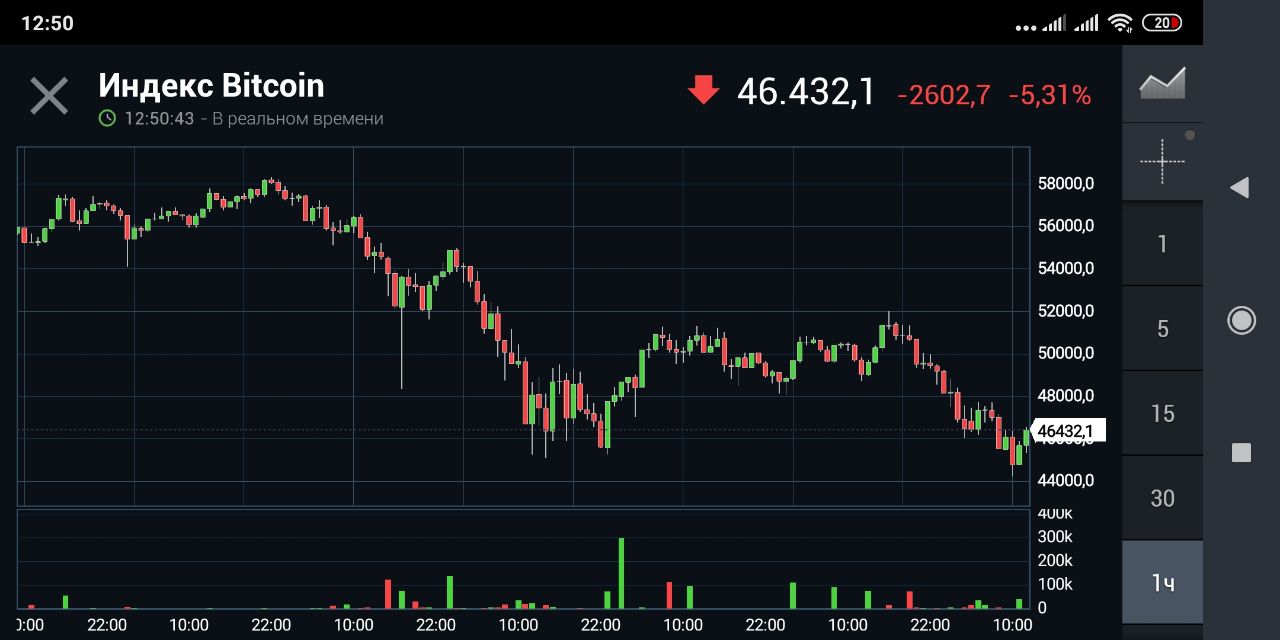Tap the Android recent apps square

coord(1241,453)
